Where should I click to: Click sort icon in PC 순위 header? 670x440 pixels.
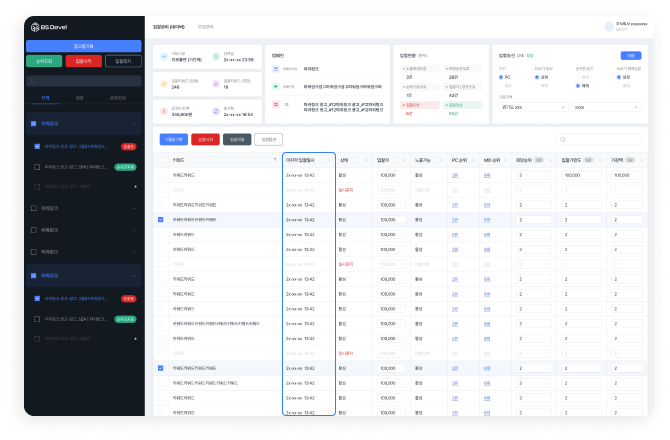[473, 160]
